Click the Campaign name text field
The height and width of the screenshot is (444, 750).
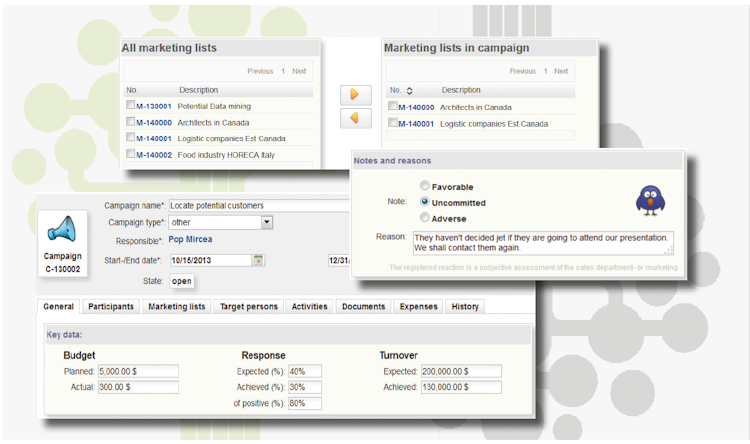pos(258,206)
